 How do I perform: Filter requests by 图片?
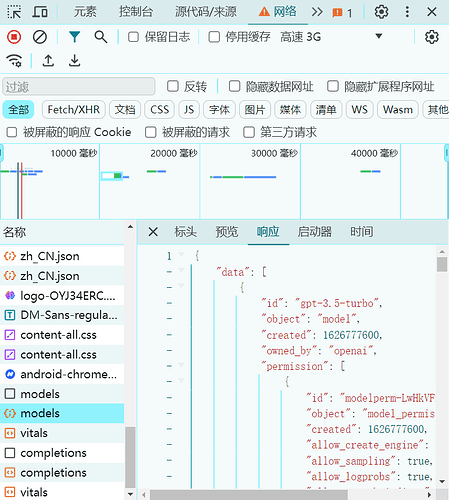click(x=255, y=110)
